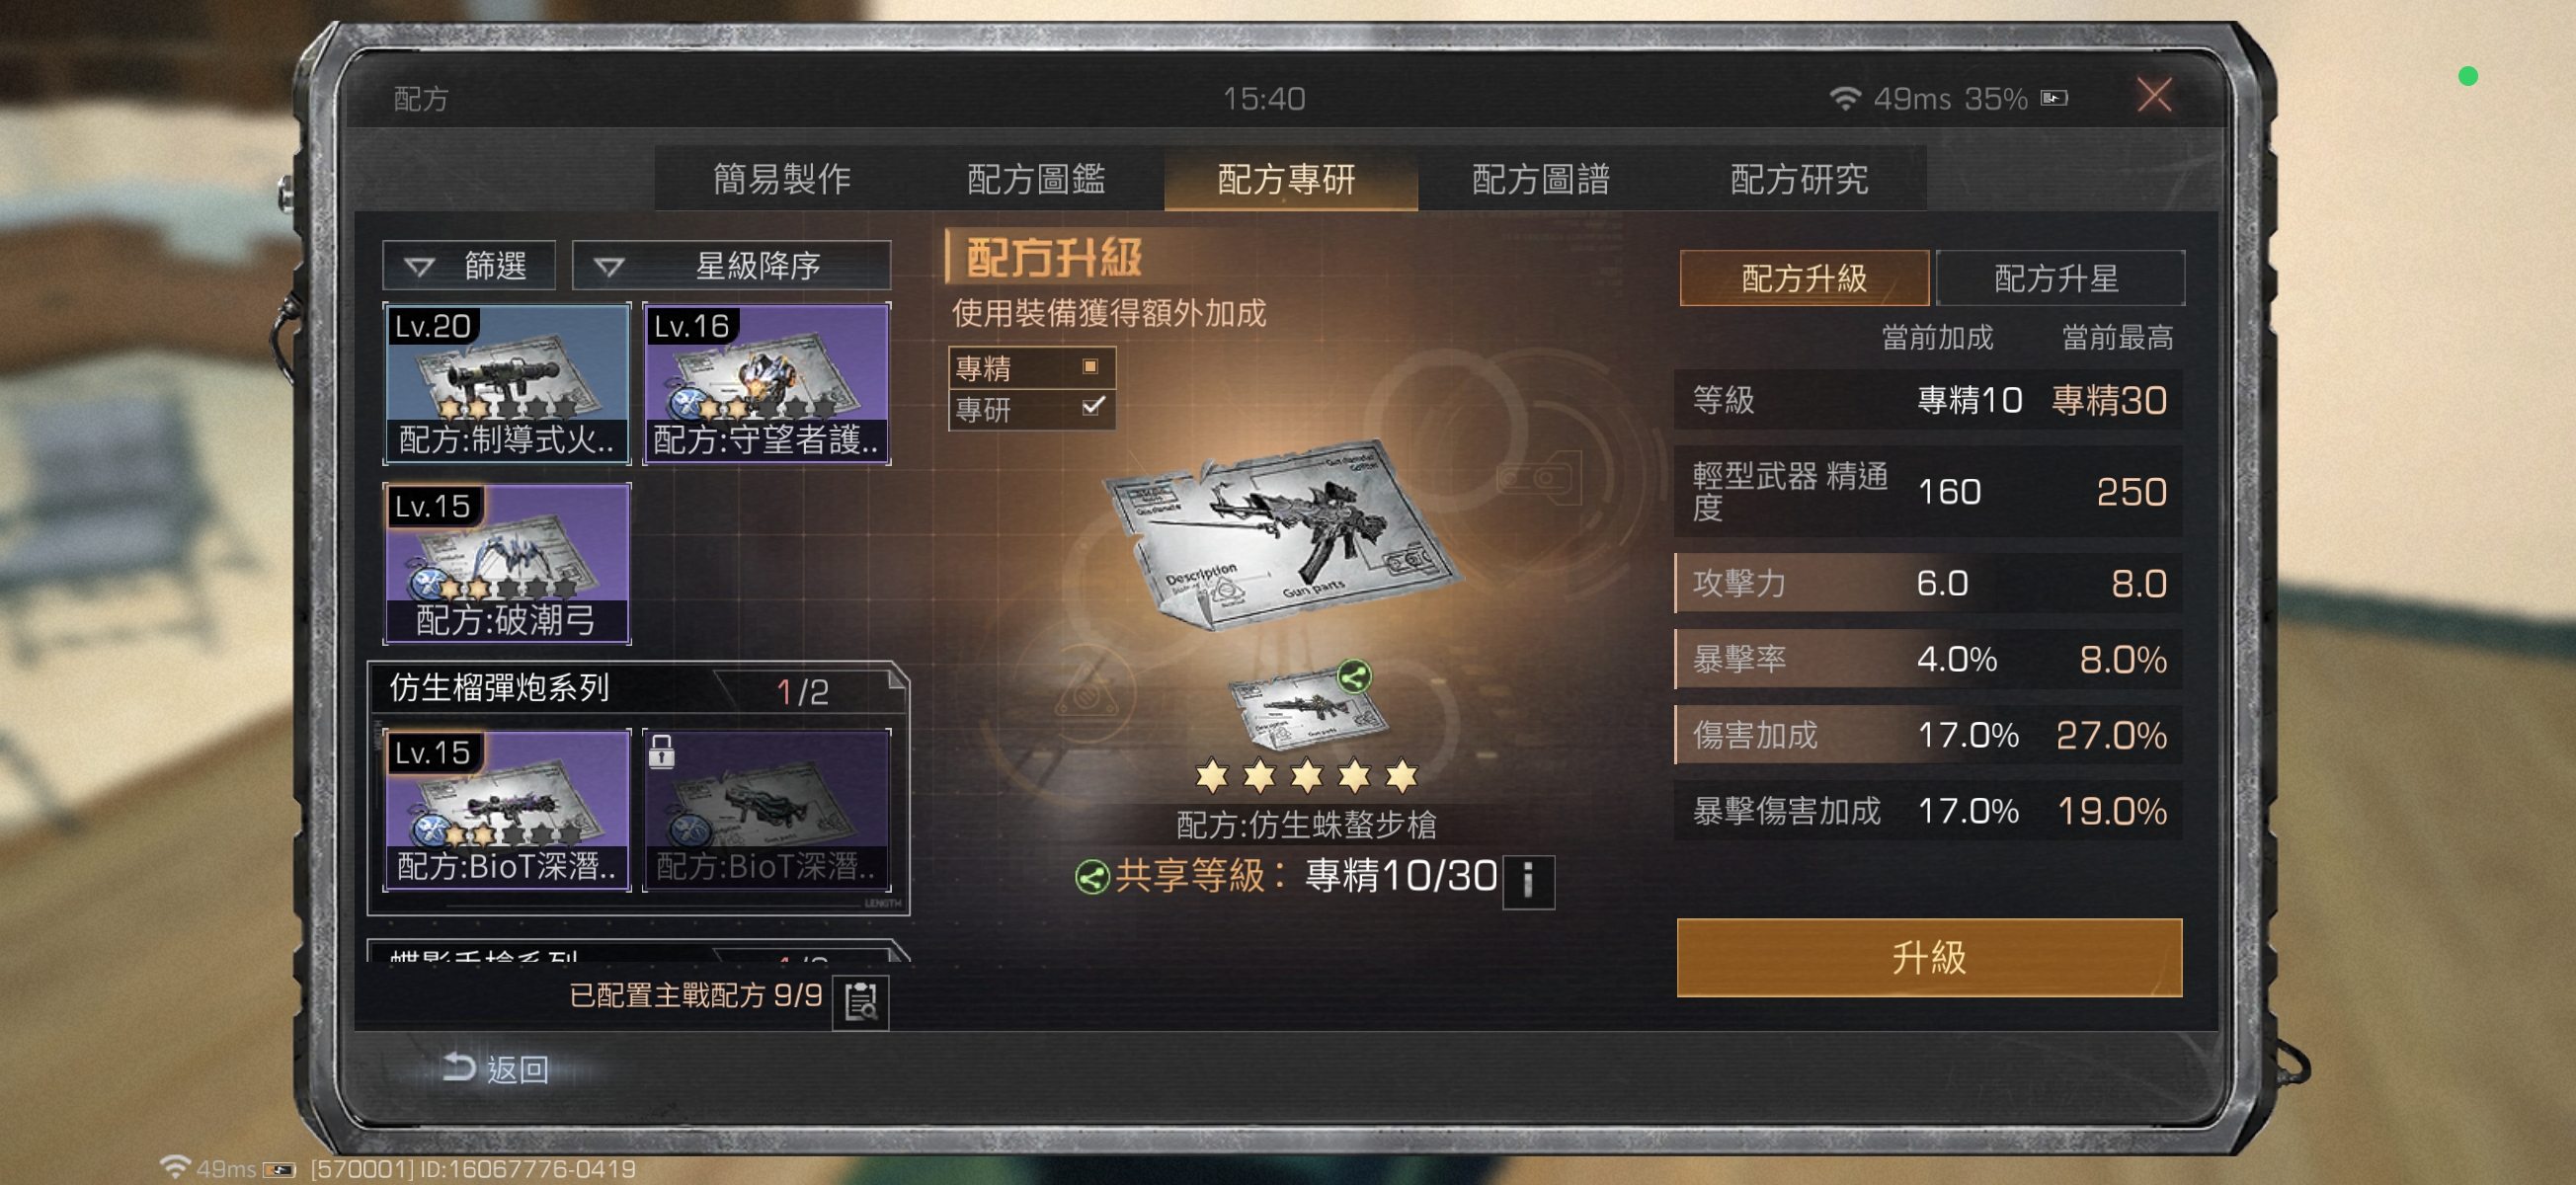Select the Lv.20 guided rocket recipe

[x=507, y=383]
